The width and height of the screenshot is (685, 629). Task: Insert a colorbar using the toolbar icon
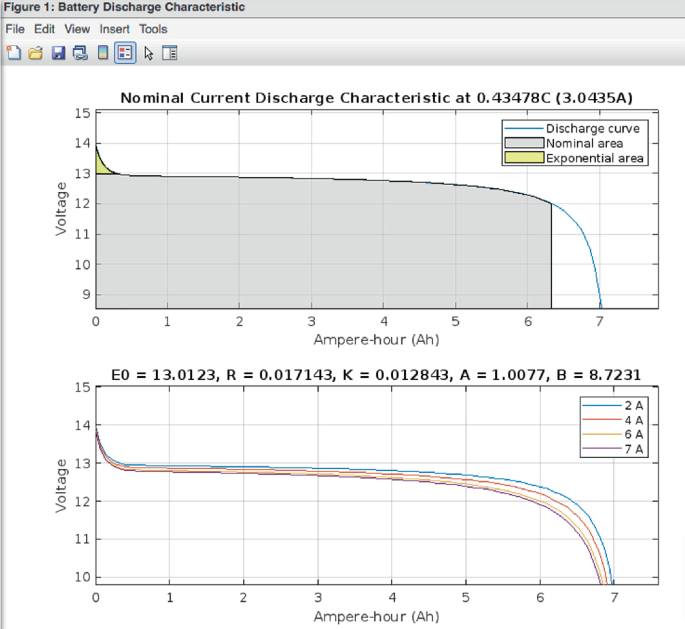(x=102, y=53)
